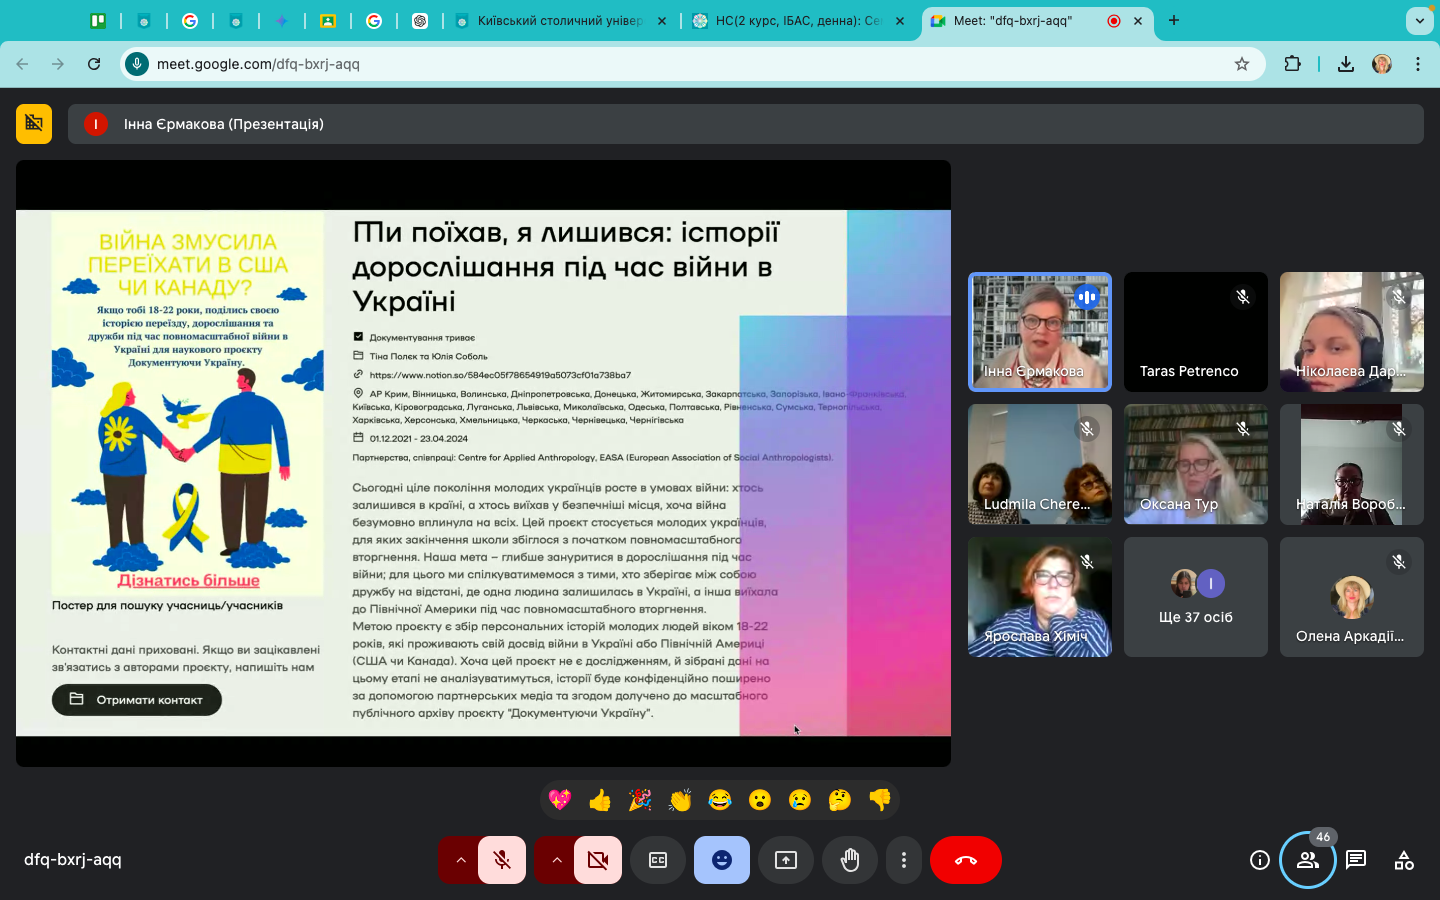This screenshot has width=1440, height=900.
Task: Toggle closed captions on
Action: click(658, 860)
